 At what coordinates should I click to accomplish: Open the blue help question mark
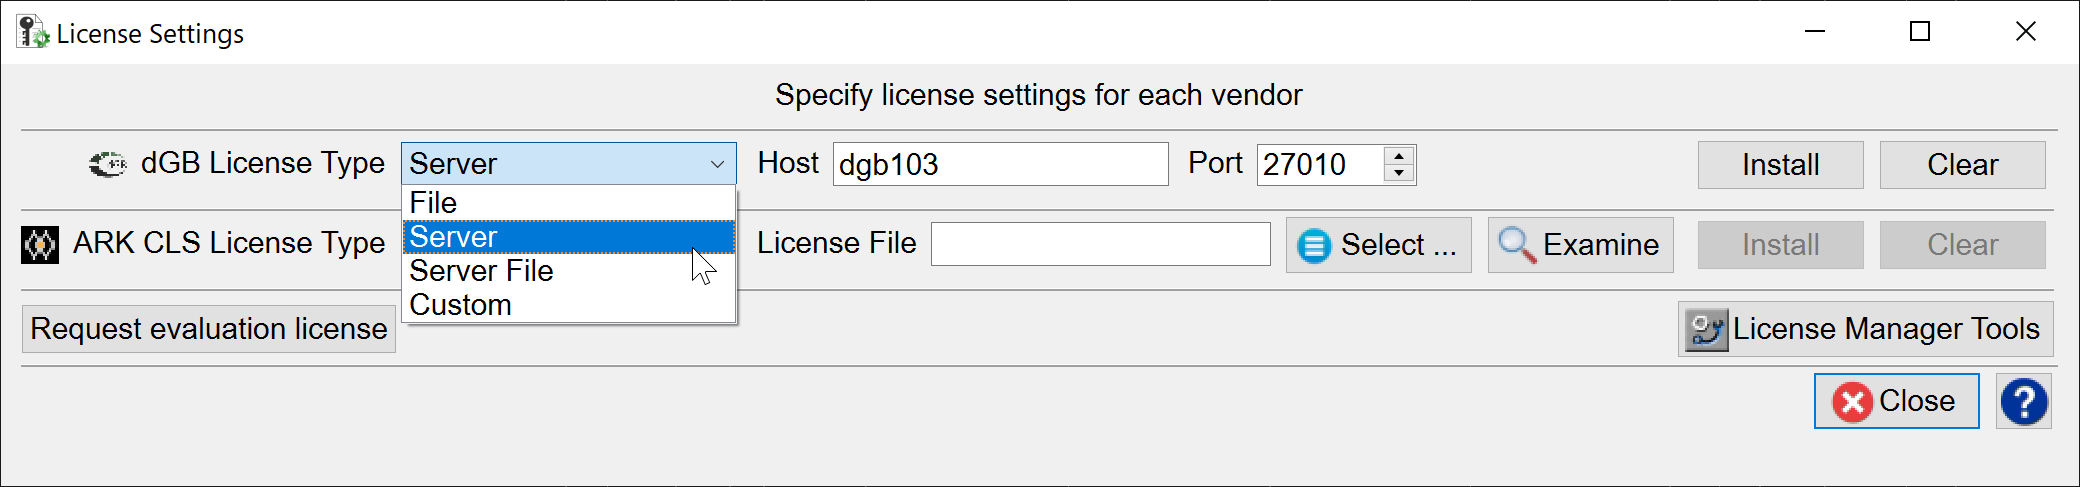[x=2023, y=401]
